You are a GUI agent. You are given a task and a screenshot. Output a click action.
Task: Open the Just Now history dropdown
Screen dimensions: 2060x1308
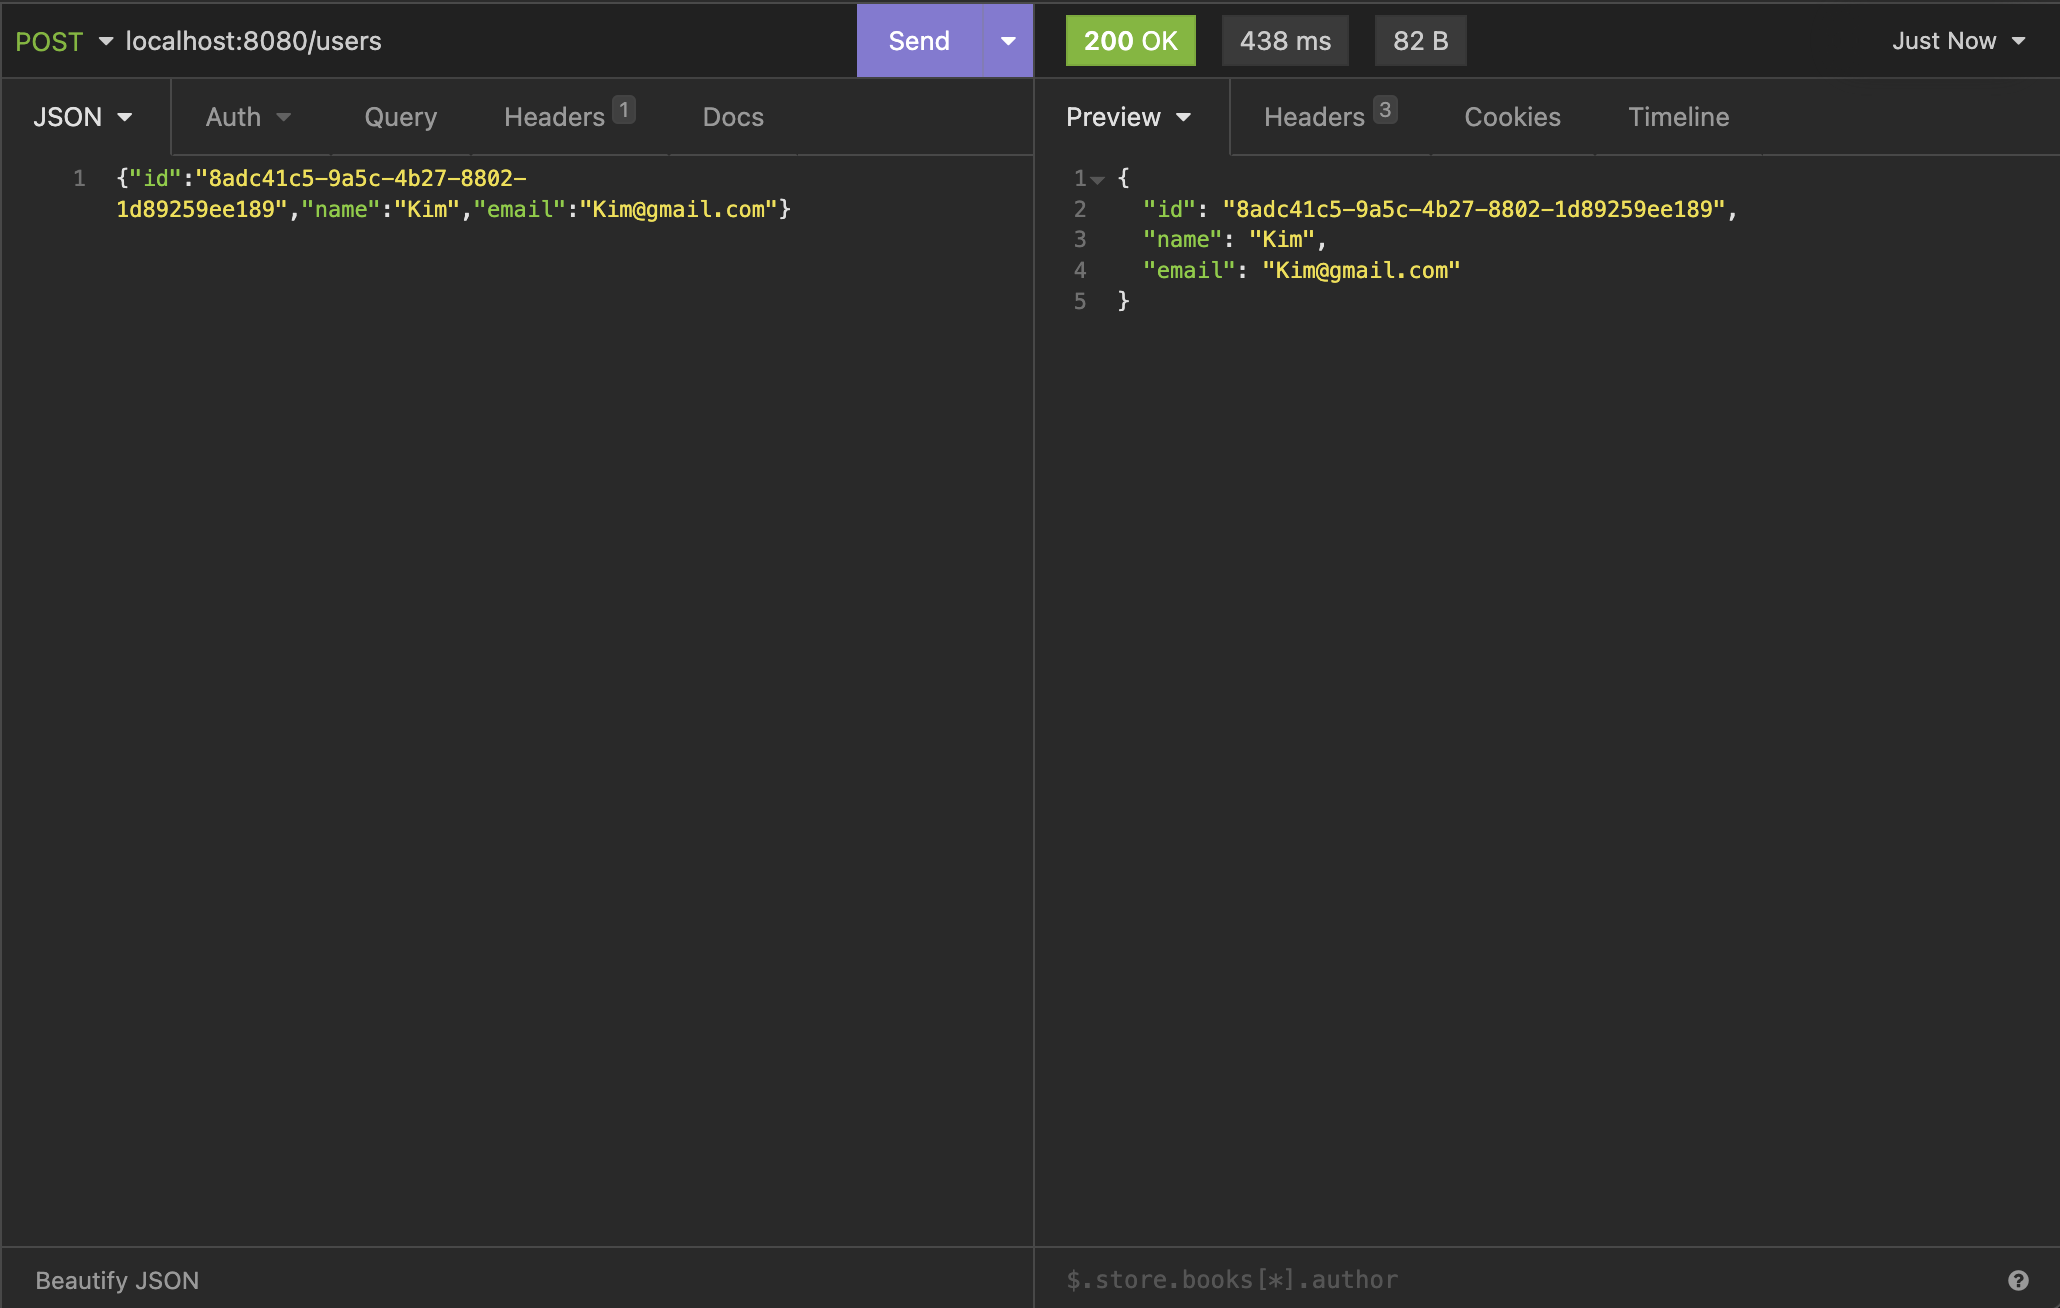[1958, 41]
